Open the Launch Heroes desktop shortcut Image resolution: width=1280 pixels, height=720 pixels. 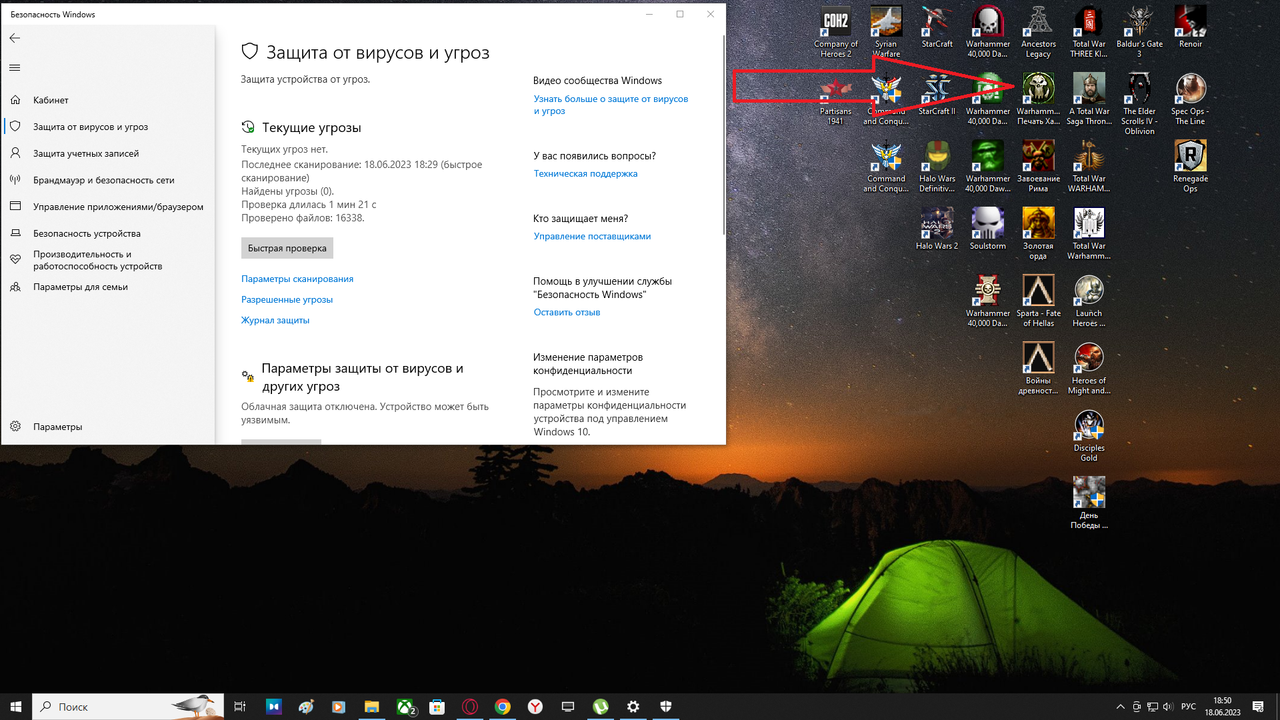1088,301
